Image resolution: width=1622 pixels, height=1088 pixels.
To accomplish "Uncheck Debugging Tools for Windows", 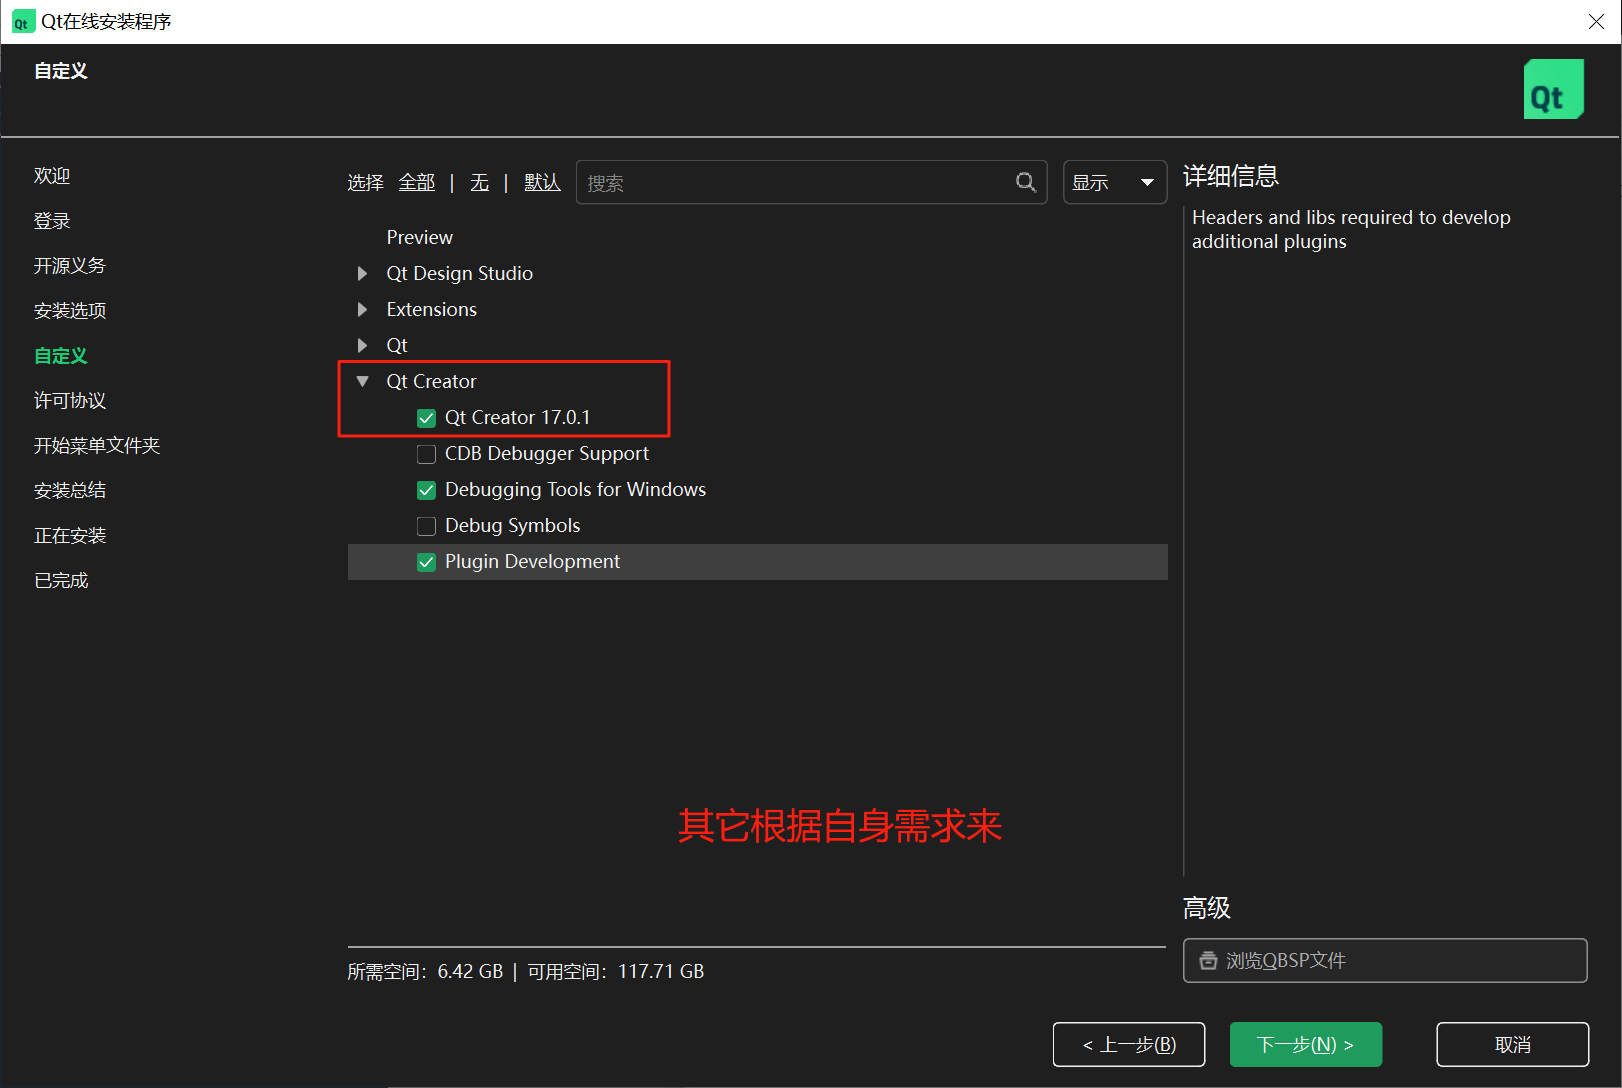I will (426, 490).
